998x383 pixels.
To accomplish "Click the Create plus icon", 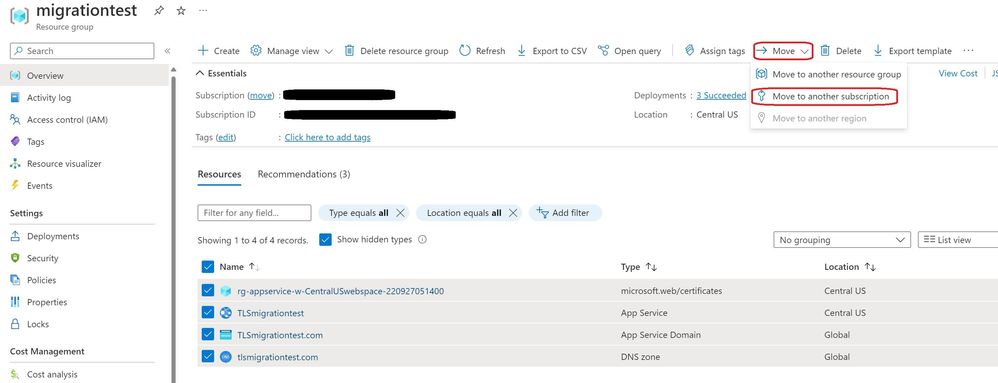I will 203,51.
